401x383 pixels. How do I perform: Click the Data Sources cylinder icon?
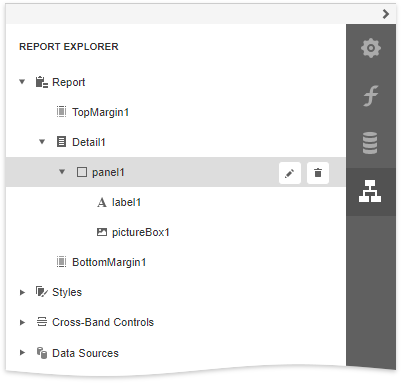pos(42,353)
